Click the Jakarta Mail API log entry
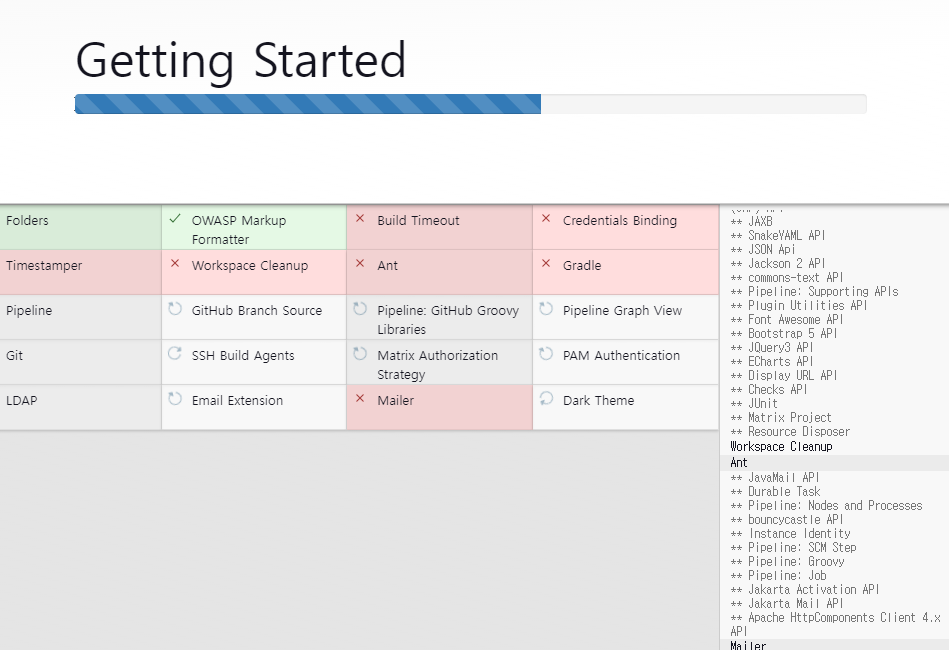Screen dimensions: 949x650 (x=787, y=603)
